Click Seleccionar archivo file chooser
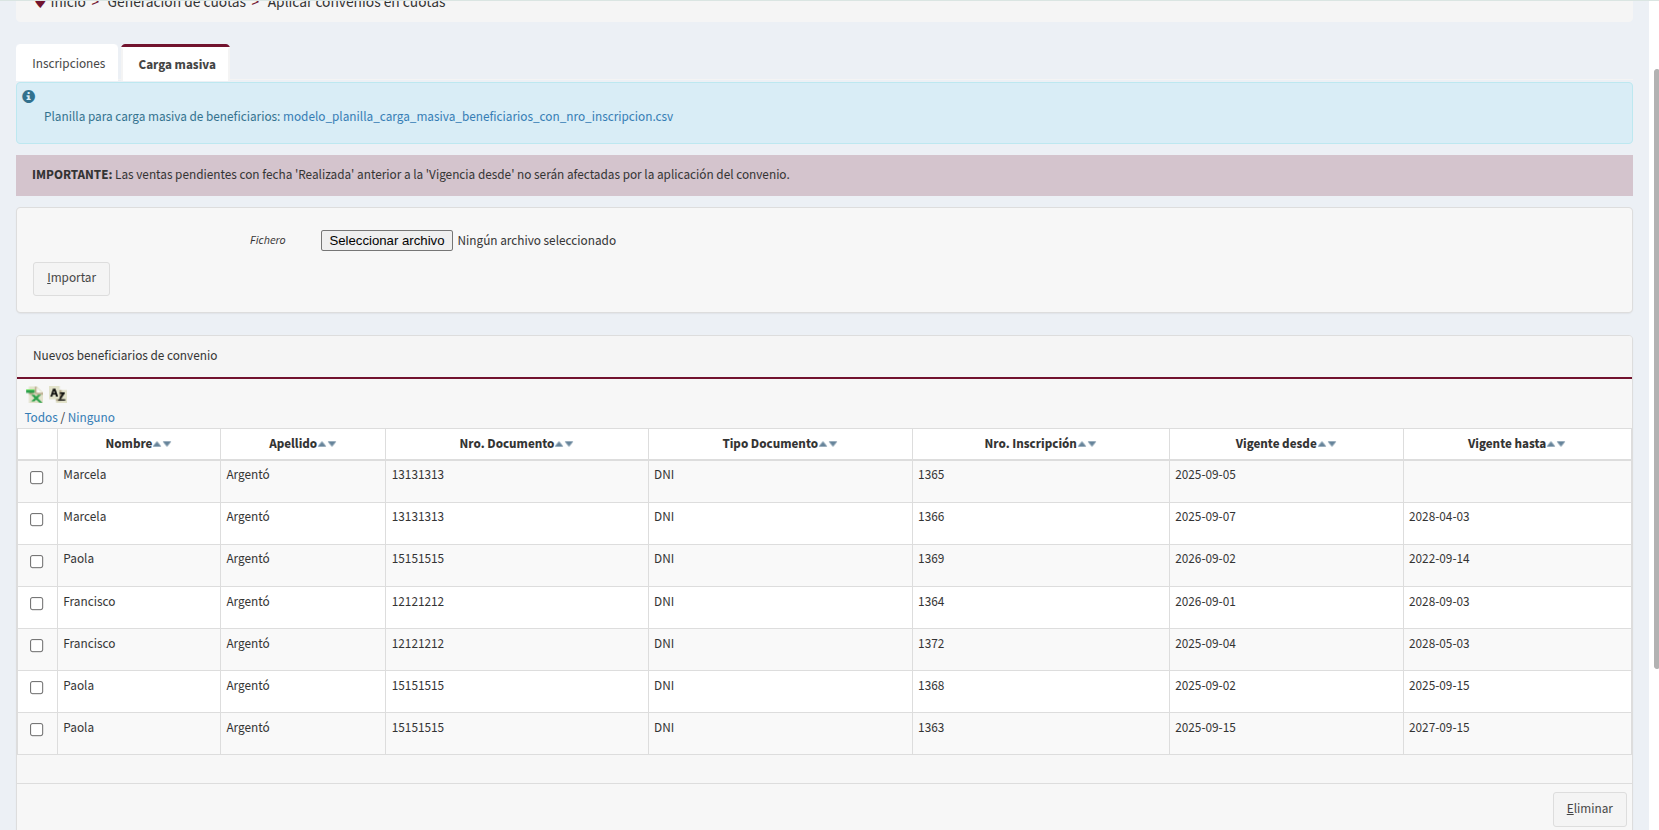Image resolution: width=1659 pixels, height=830 pixels. coord(386,241)
